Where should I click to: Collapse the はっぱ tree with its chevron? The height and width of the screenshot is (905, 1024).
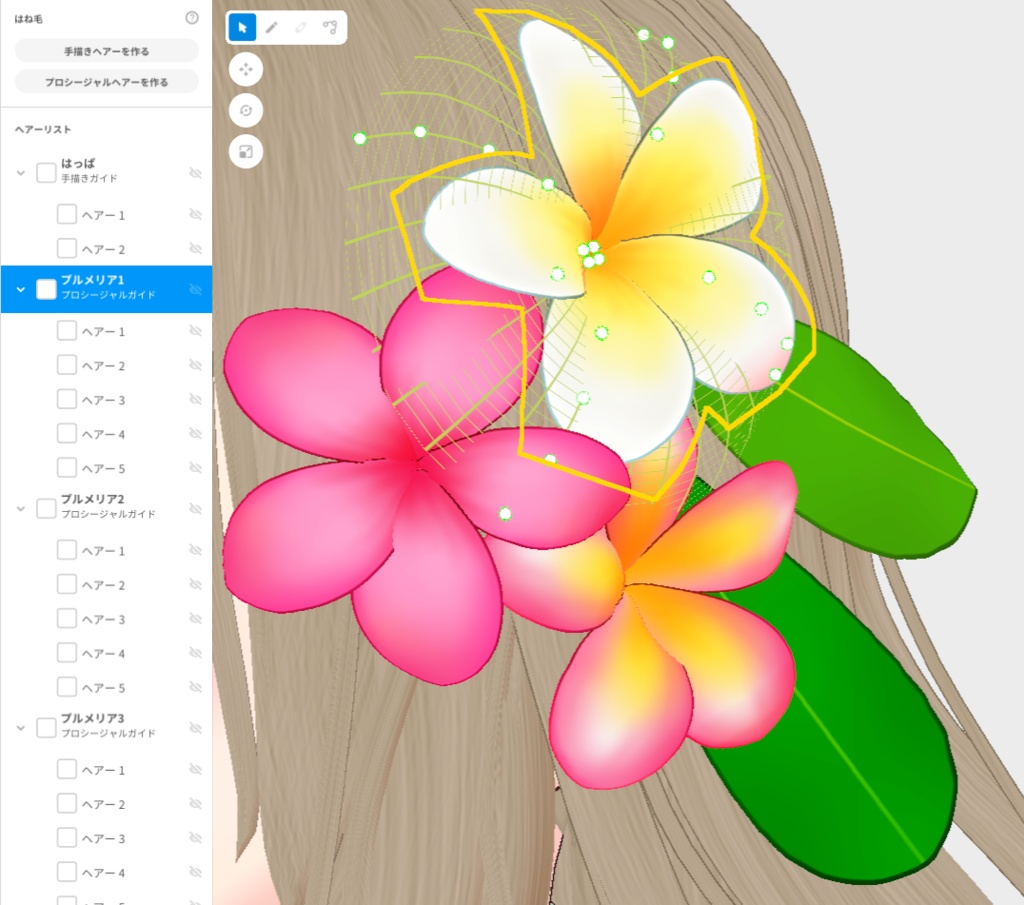(20, 172)
